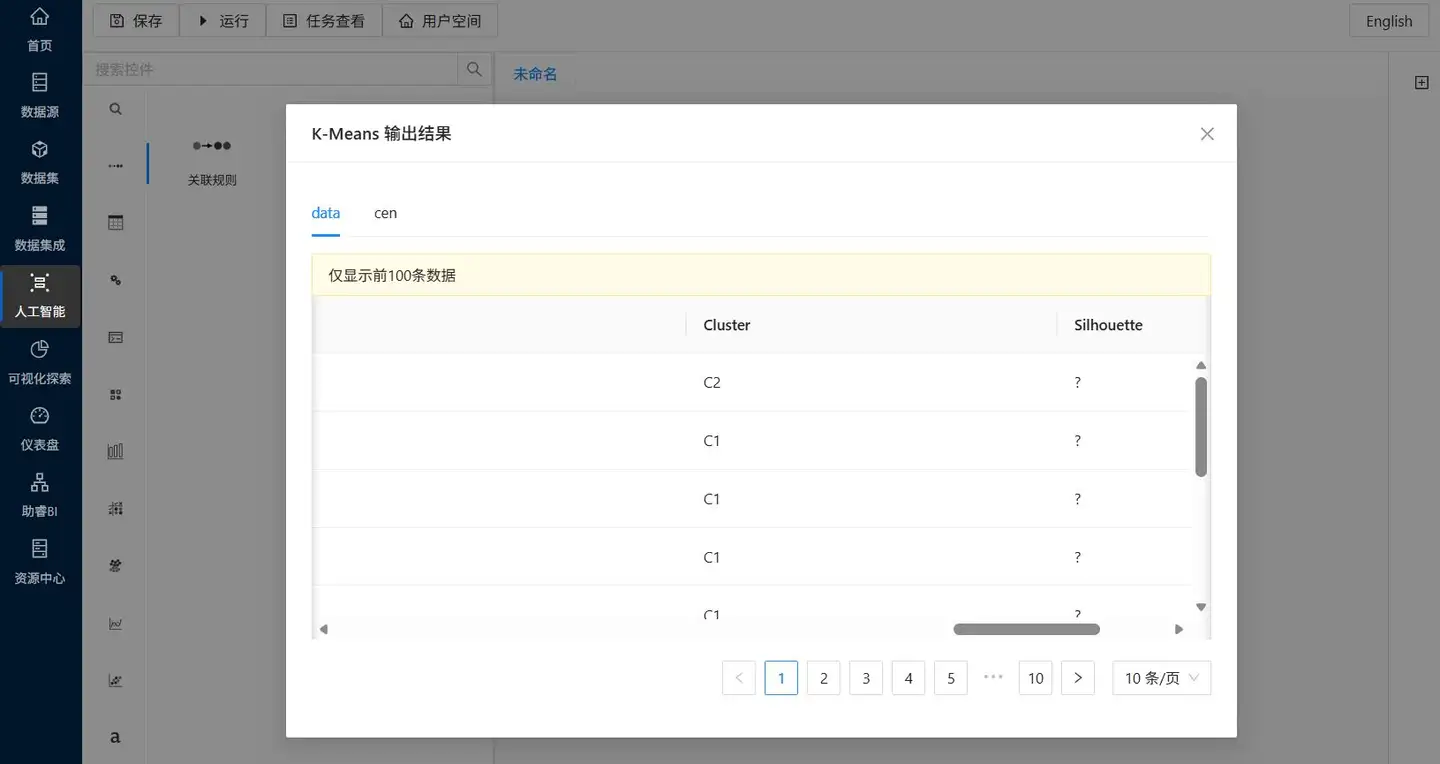1440x764 pixels.
Task: Click the 搜索控件 search input field
Action: (x=271, y=69)
